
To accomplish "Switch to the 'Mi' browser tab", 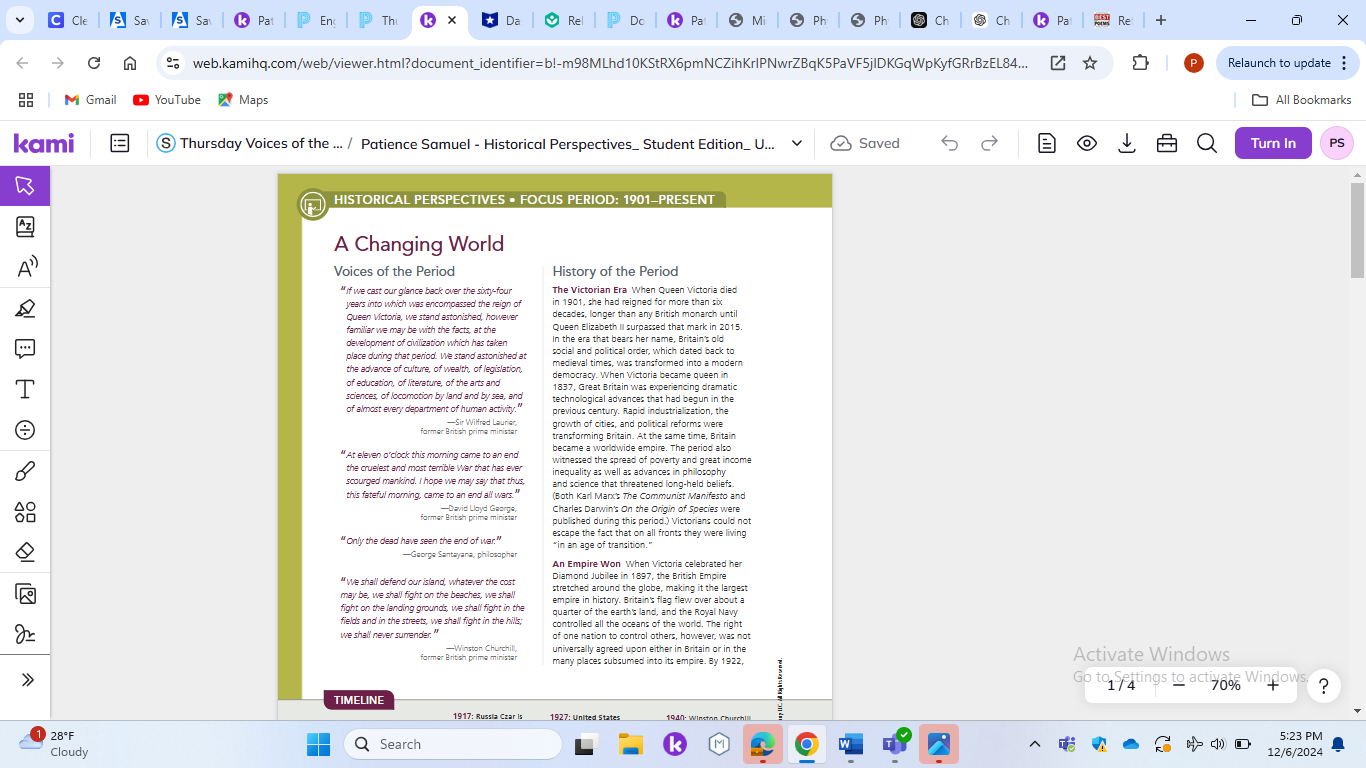I will point(750,20).
